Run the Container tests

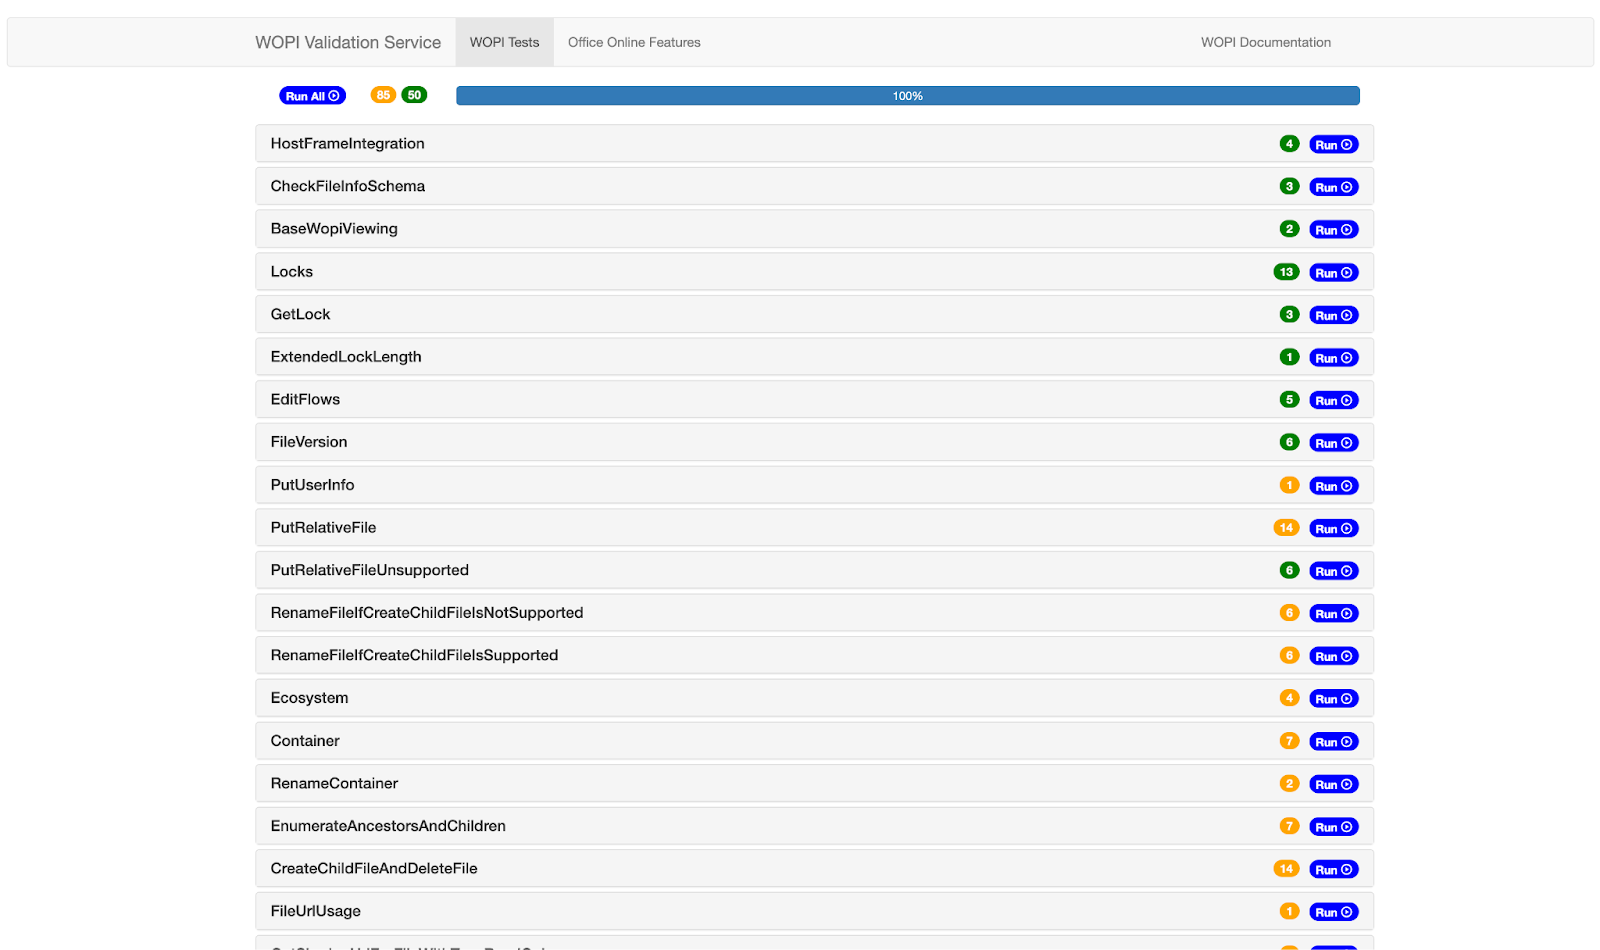tap(1333, 742)
